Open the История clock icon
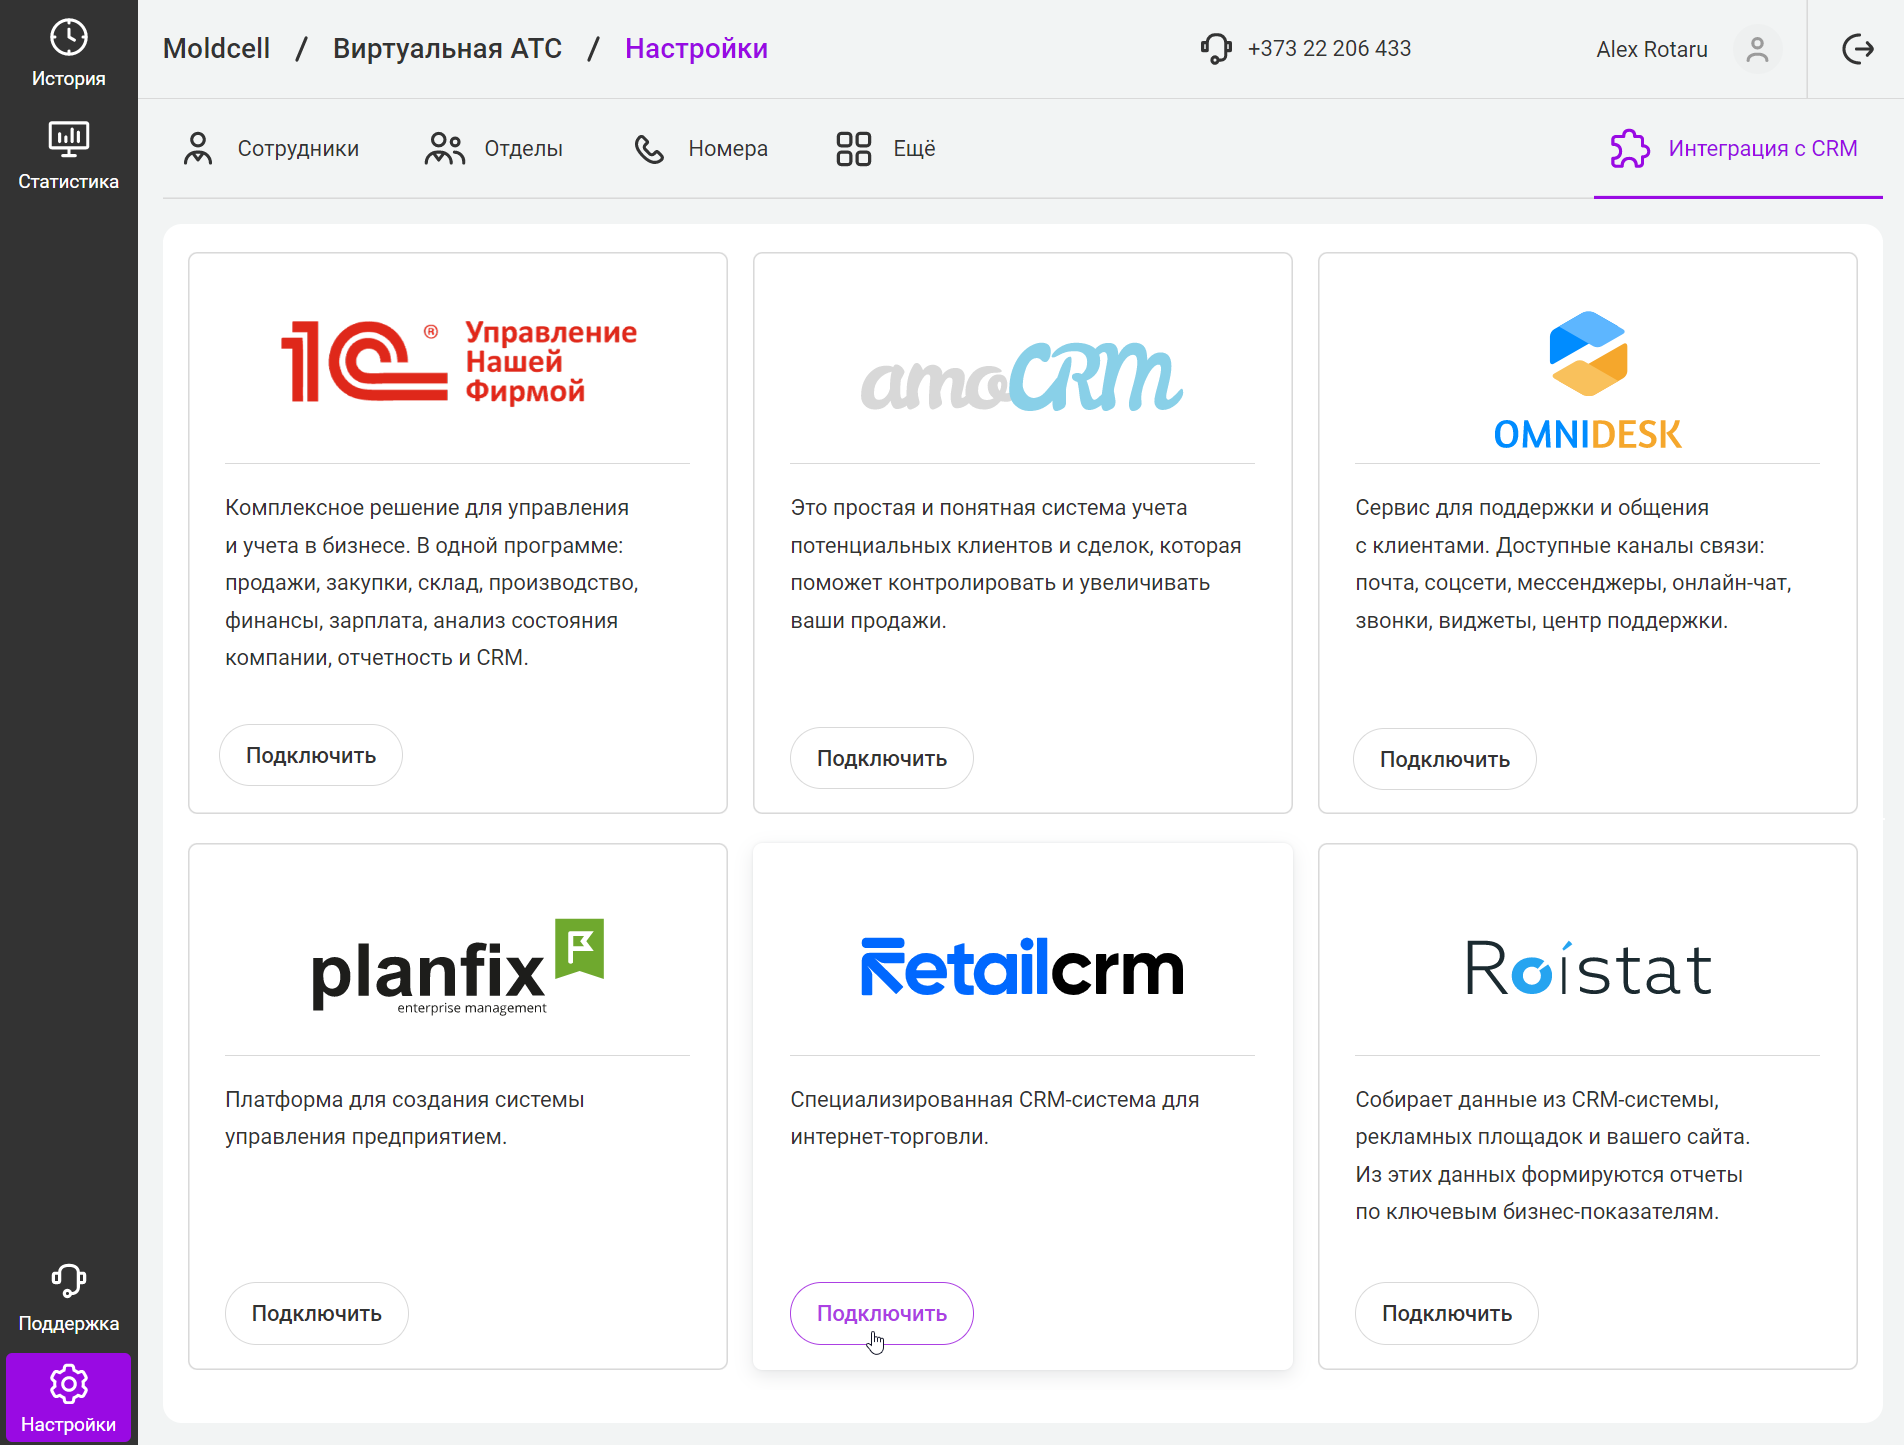This screenshot has height=1445, width=1904. tap(68, 38)
